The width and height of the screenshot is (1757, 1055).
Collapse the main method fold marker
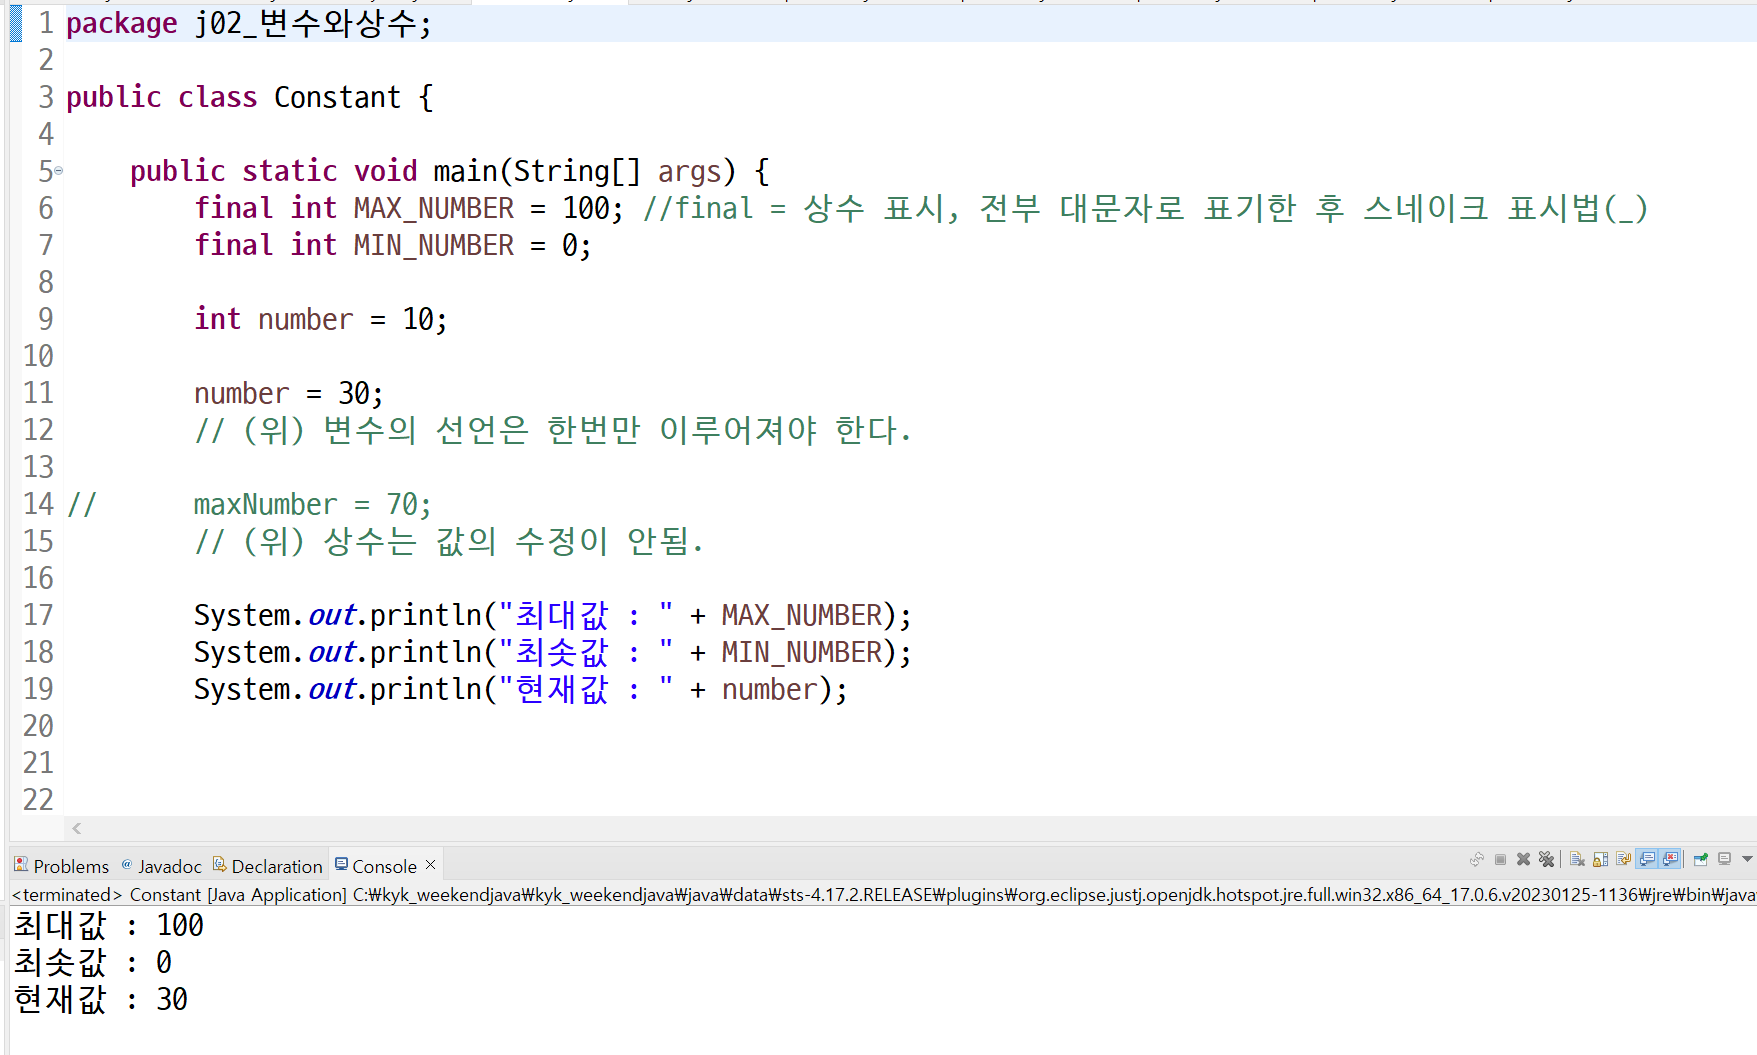pyautogui.click(x=58, y=171)
